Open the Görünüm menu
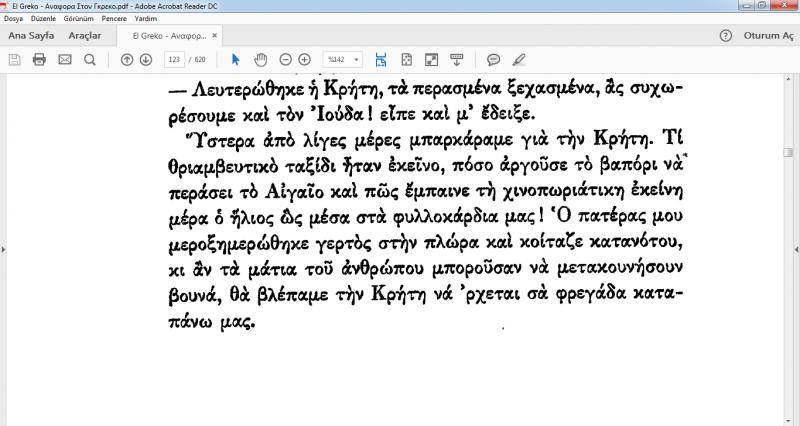Screen dimensions: 800x426 tap(79, 18)
